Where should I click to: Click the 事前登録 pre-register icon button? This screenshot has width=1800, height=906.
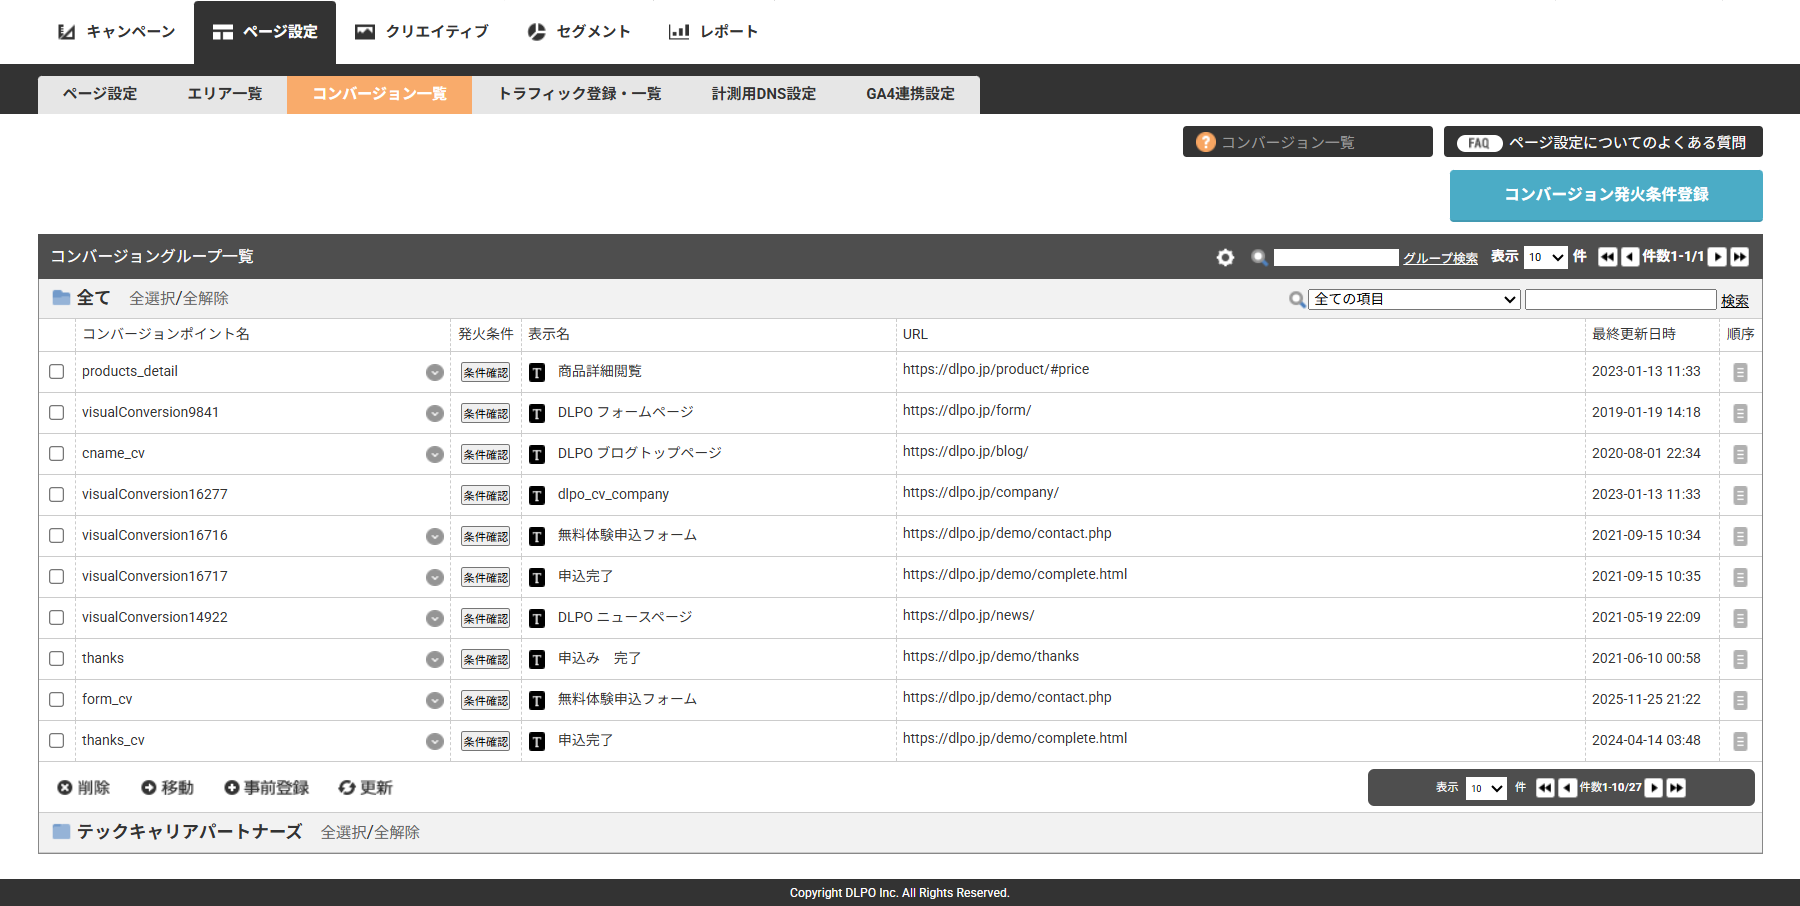pyautogui.click(x=266, y=788)
